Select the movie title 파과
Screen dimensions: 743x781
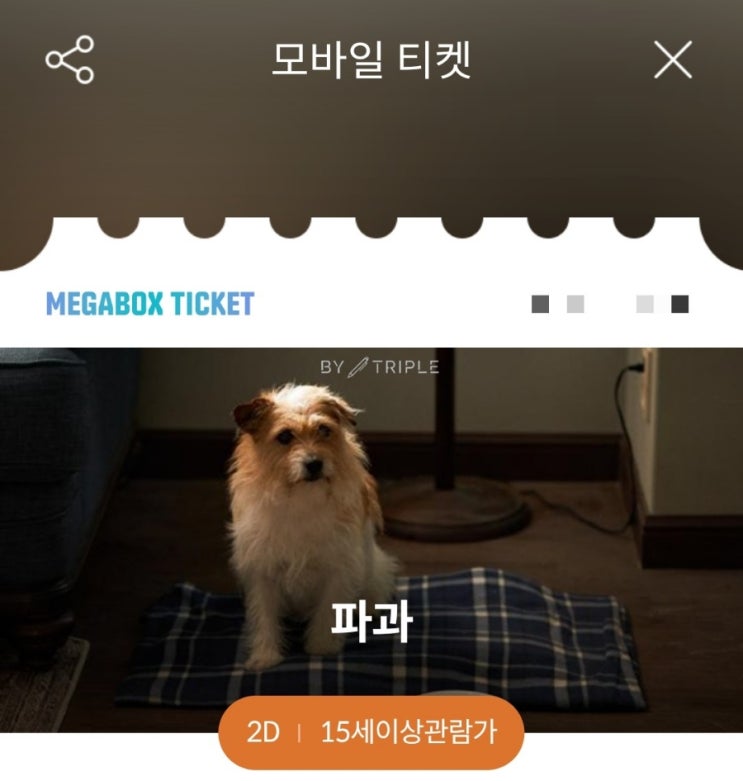tap(372, 621)
